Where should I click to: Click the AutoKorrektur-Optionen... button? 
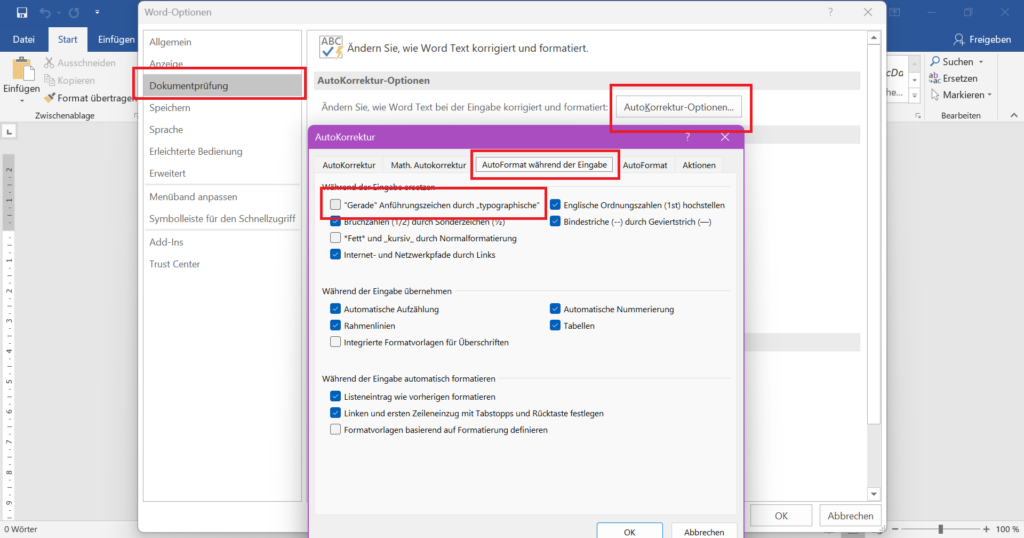pos(679,106)
